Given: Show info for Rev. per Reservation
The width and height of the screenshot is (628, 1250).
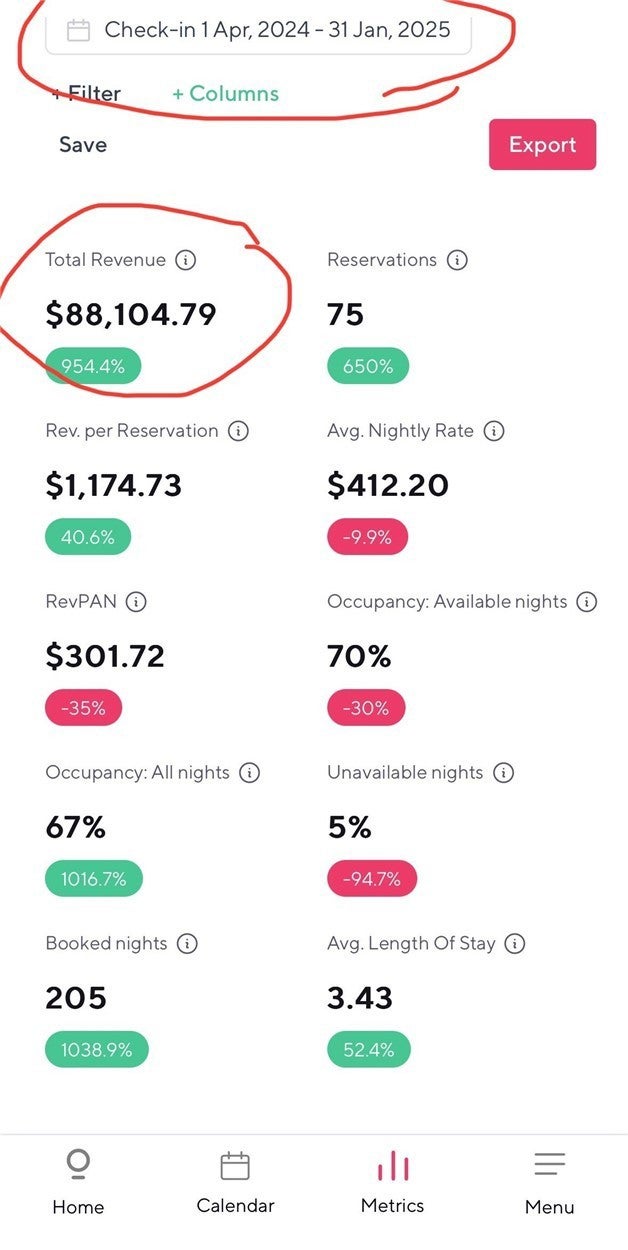Looking at the screenshot, I should pyautogui.click(x=238, y=431).
